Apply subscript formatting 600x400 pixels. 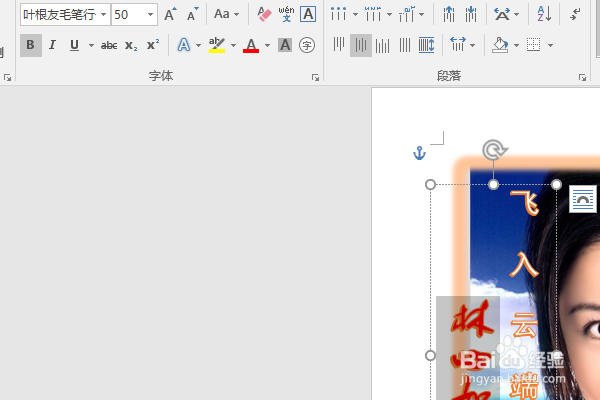131,45
